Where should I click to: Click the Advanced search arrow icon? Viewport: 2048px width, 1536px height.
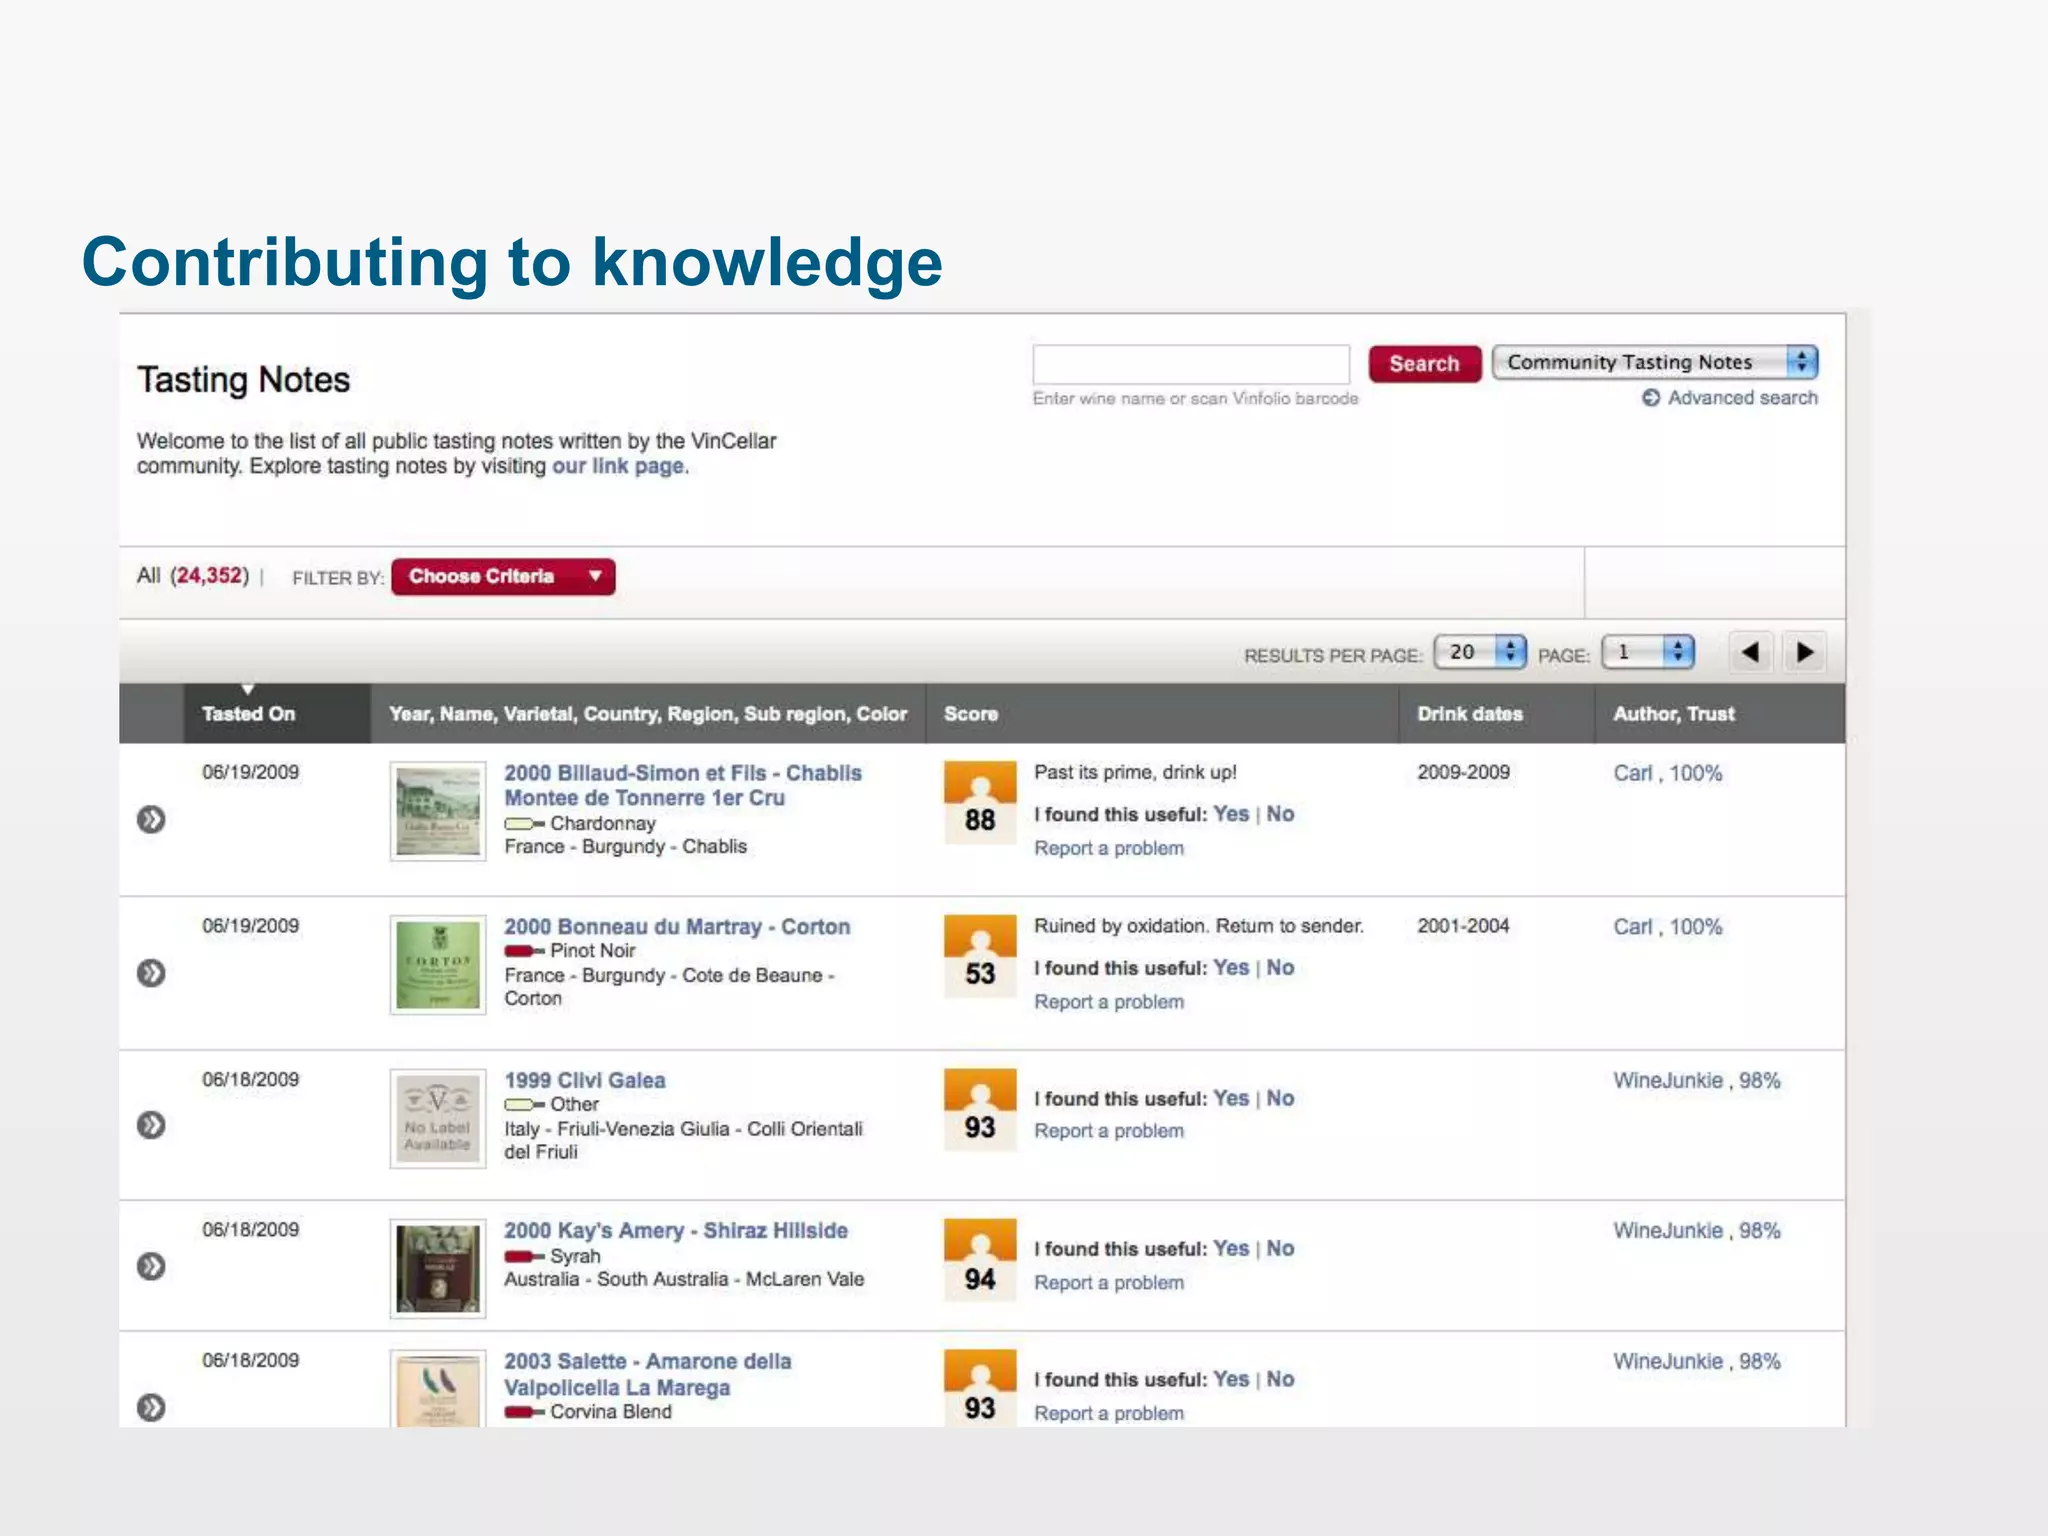coord(1651,398)
